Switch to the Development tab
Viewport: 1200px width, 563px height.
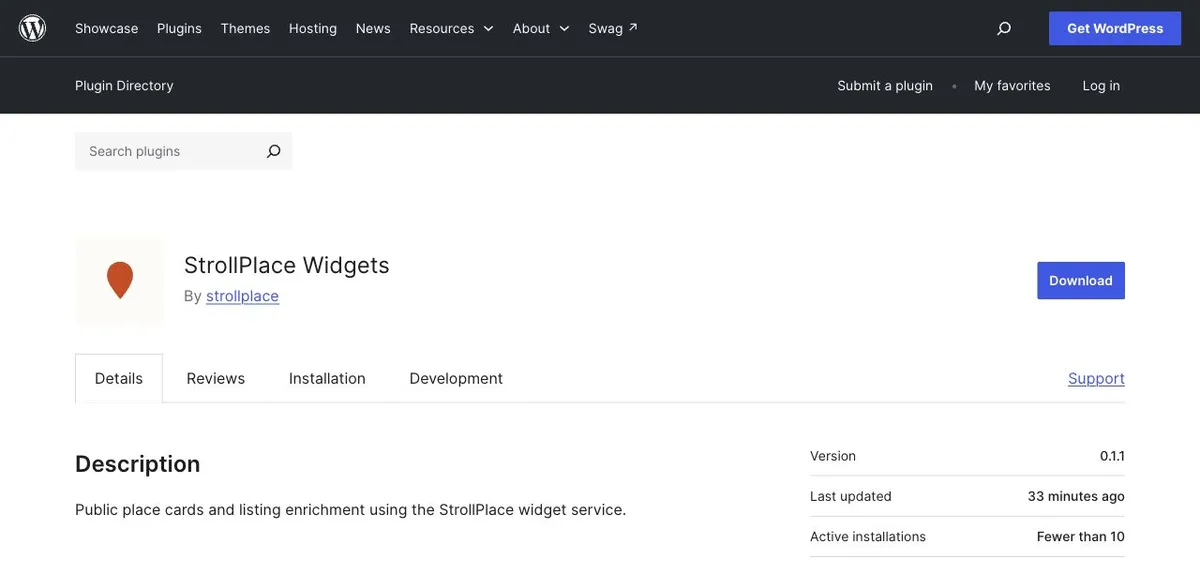pyautogui.click(x=456, y=378)
